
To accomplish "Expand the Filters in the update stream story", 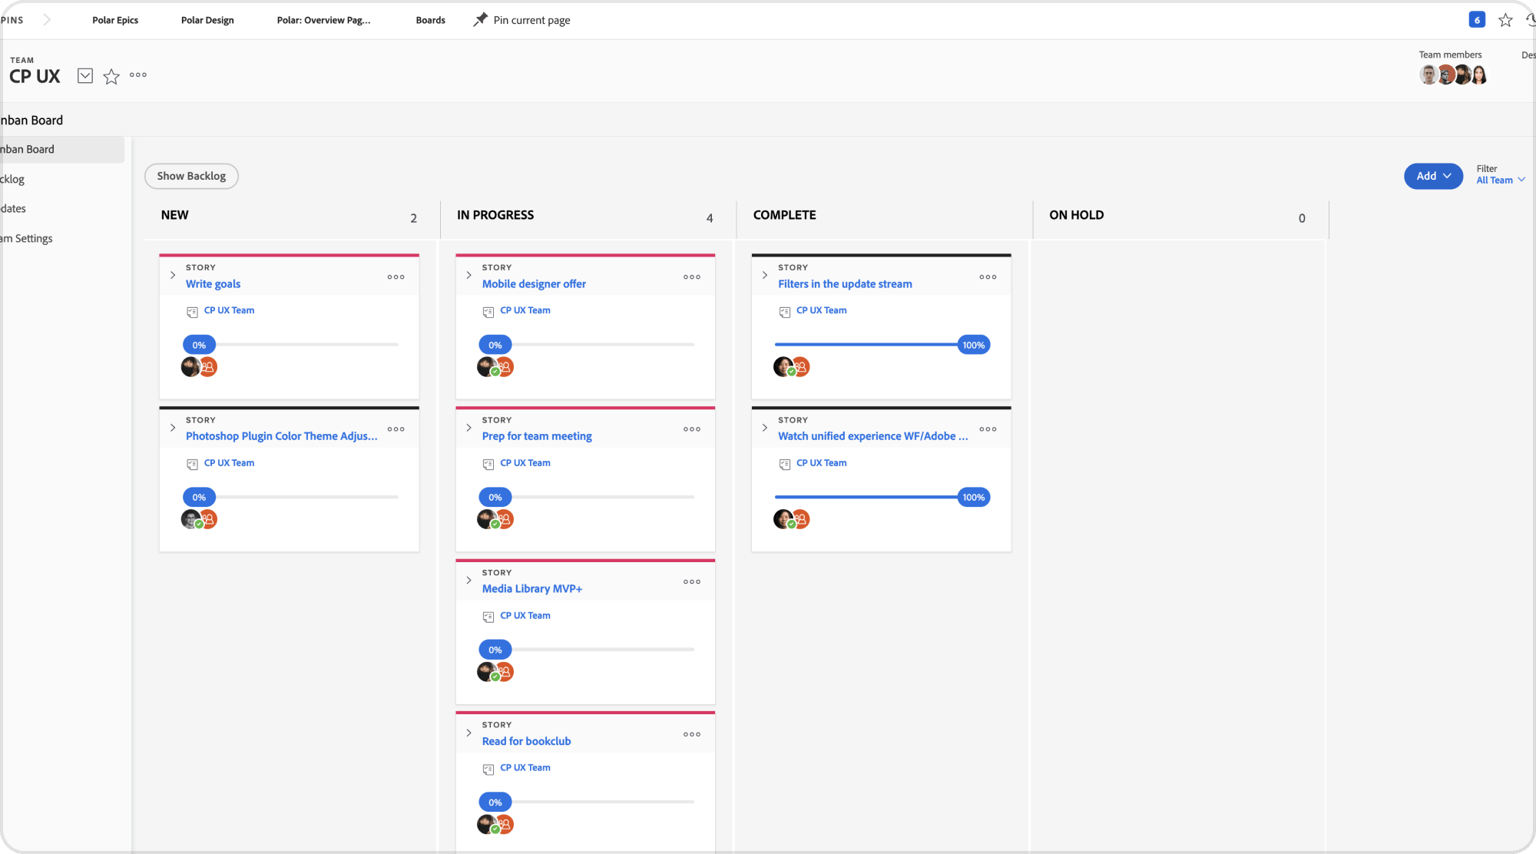I will coord(765,275).
